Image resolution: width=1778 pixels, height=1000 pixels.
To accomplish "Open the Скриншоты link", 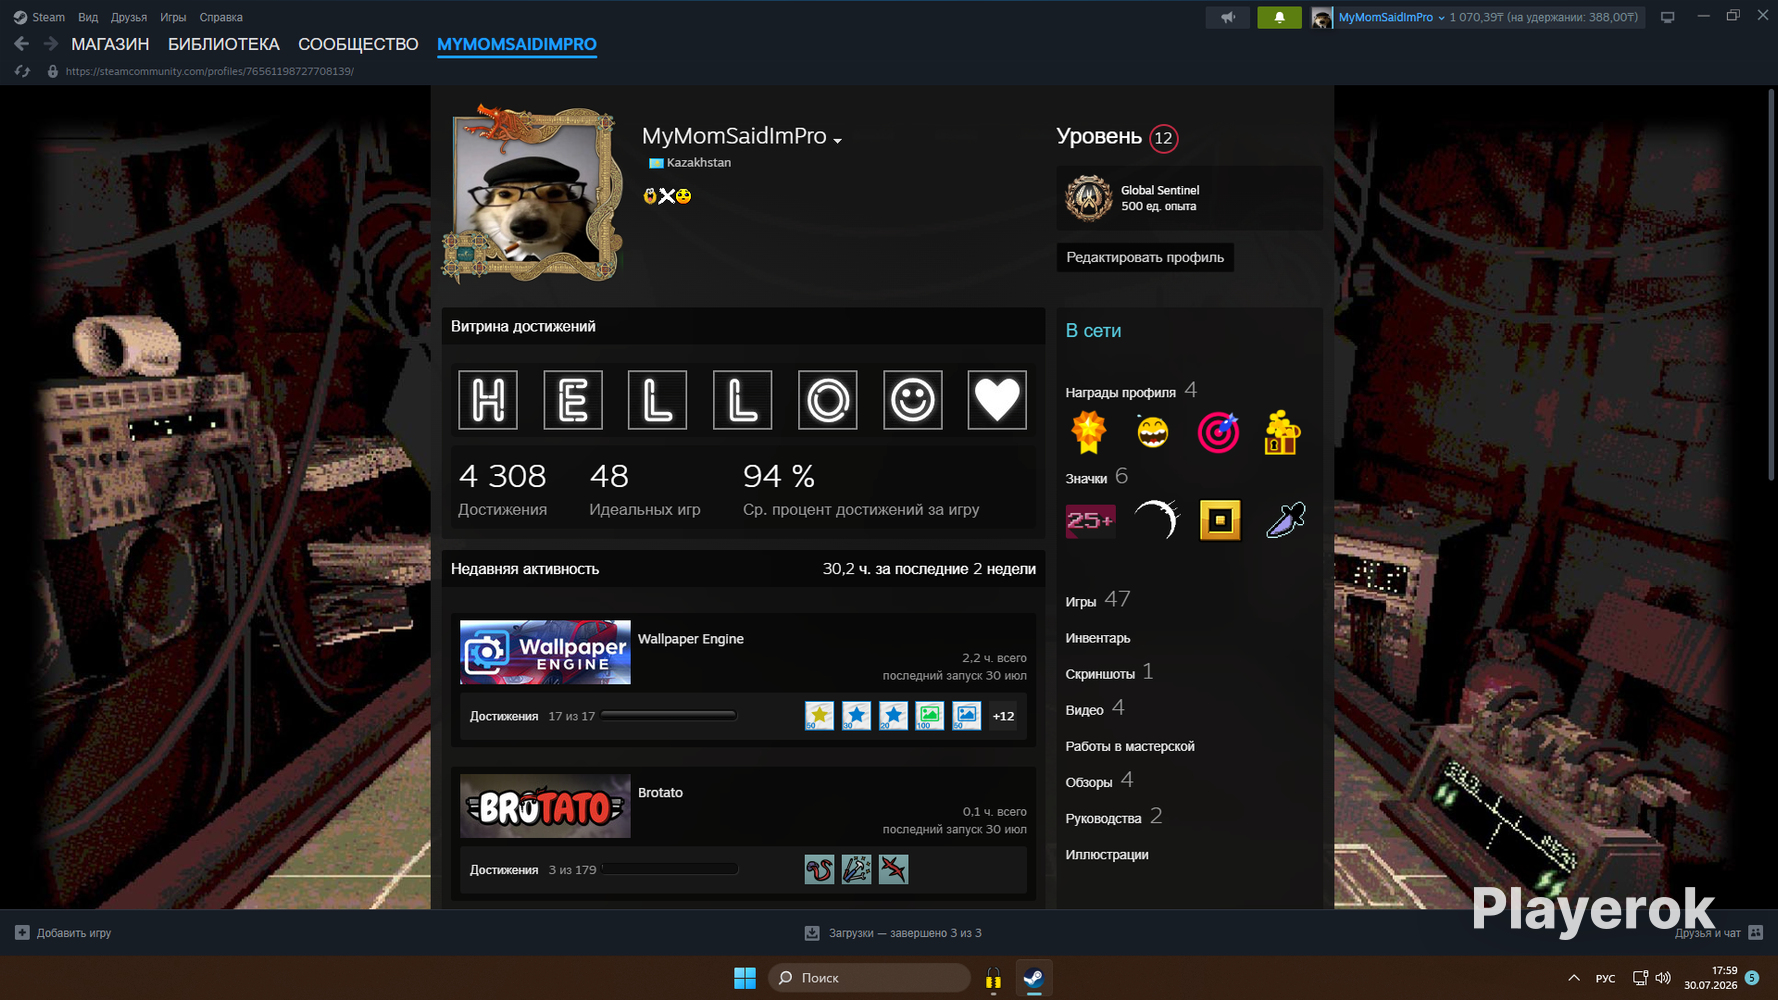I will (x=1100, y=674).
